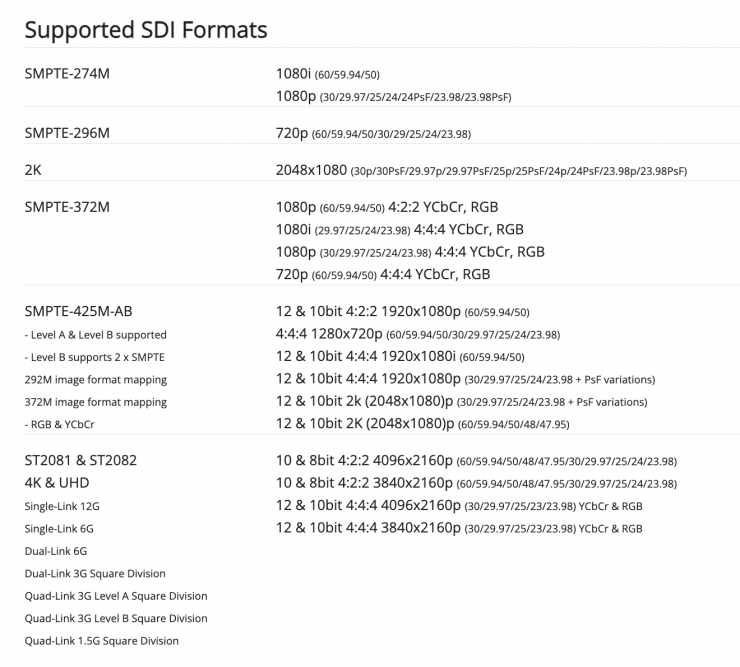Viewport: 740px width, 667px height.
Task: Click Quad-Link 3G Level A Square Division
Action: 114,596
